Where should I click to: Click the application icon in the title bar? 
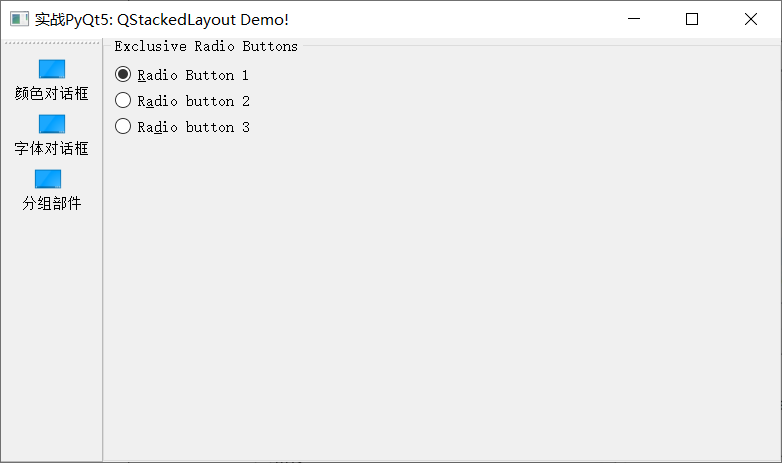coord(19,19)
